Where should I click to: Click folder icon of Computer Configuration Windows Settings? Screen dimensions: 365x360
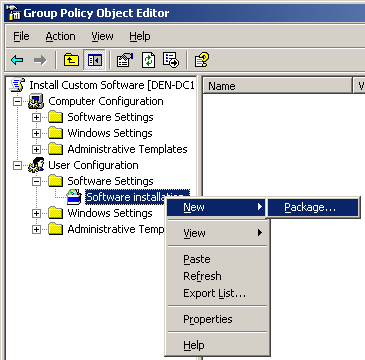click(55, 133)
